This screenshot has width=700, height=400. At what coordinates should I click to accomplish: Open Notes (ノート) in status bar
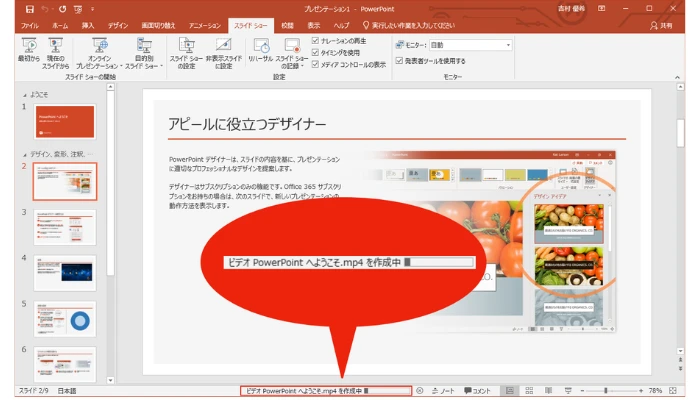pos(443,391)
